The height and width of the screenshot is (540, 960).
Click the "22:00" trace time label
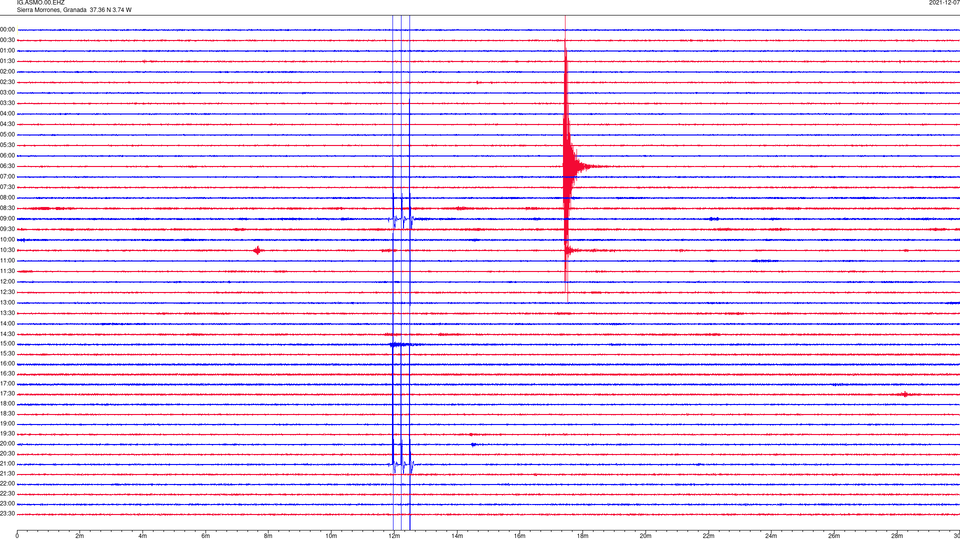[x=7, y=484]
